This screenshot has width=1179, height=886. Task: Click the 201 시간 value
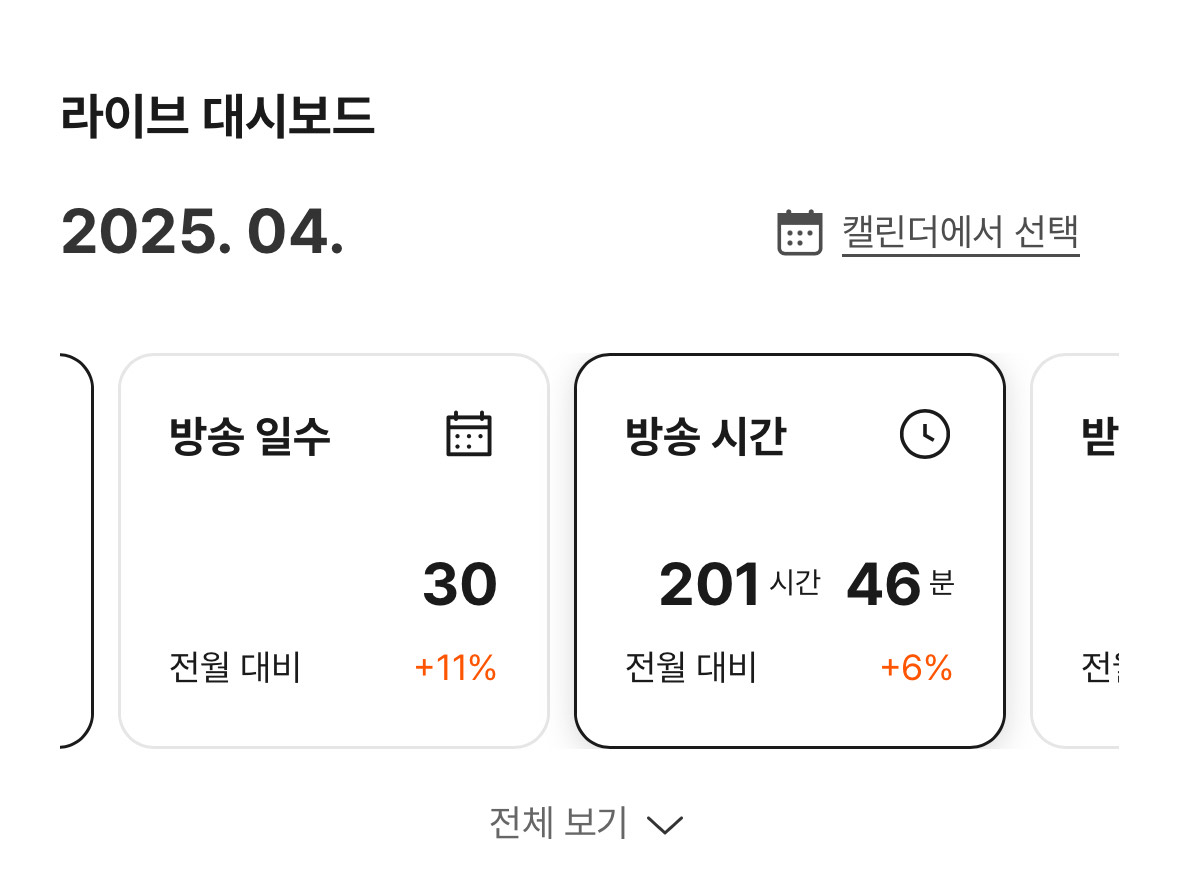pyautogui.click(x=739, y=584)
